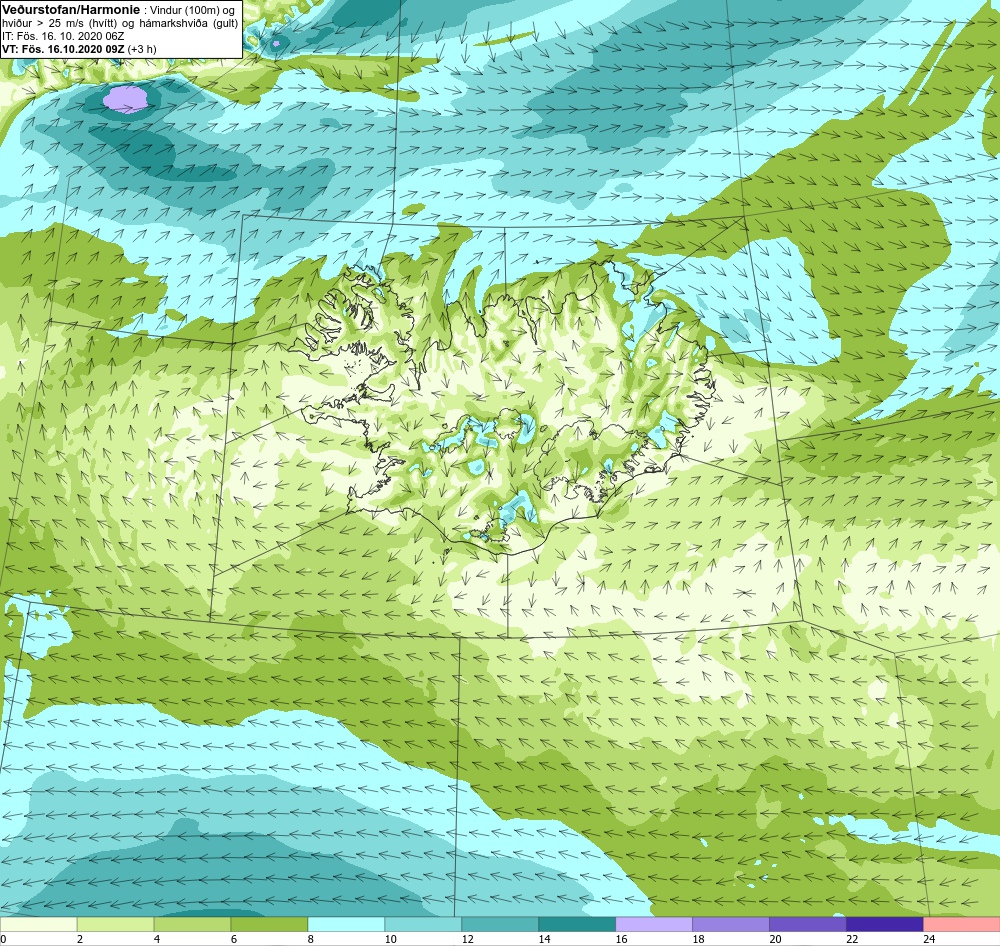Click the "(+3 h)" forecast offset text
The height and width of the screenshot is (946, 1000).
142,49
